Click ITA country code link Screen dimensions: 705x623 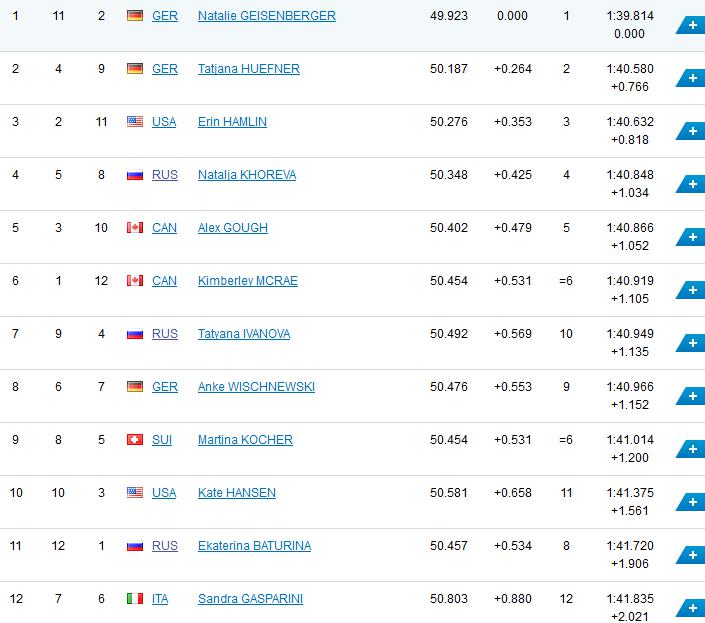(160, 599)
